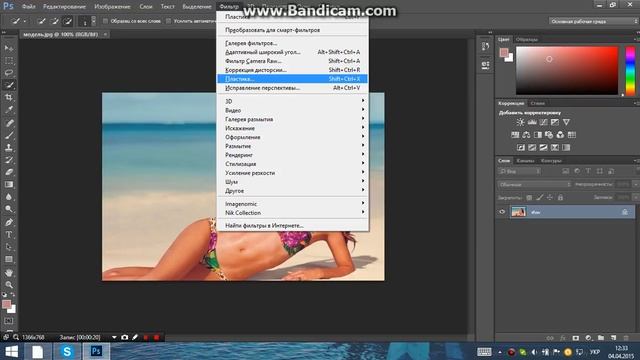The width and height of the screenshot is (640, 360).
Task: Click add to selection mode icon
Action: click(x=55, y=21)
